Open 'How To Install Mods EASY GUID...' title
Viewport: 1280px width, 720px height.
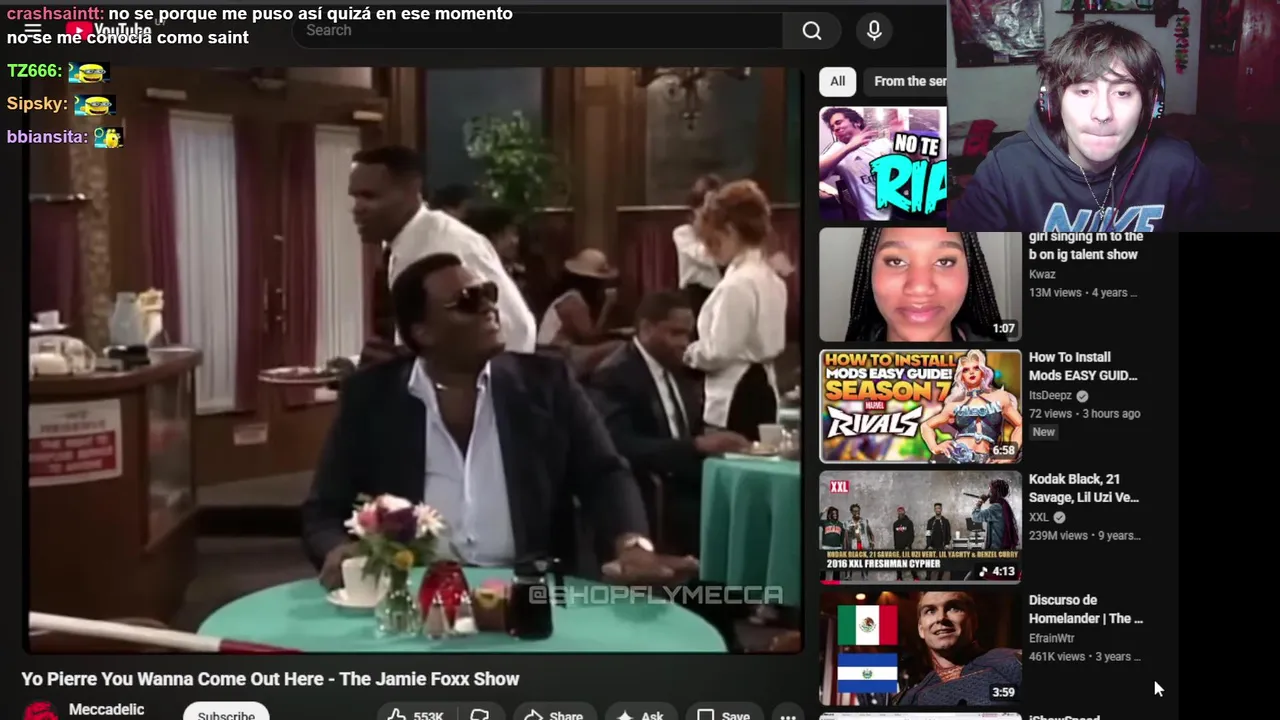1083,366
